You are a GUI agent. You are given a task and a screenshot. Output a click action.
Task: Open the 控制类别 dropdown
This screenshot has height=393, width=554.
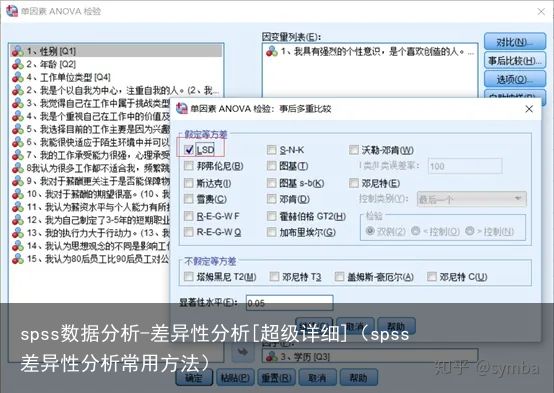pos(472,199)
